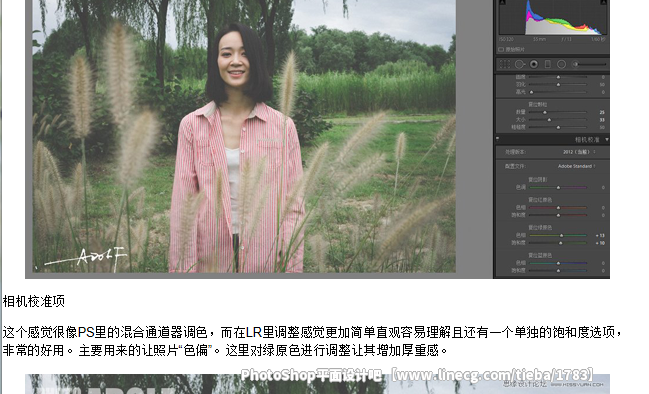Click the grain size value 33
649x394 pixels.
click(x=602, y=120)
